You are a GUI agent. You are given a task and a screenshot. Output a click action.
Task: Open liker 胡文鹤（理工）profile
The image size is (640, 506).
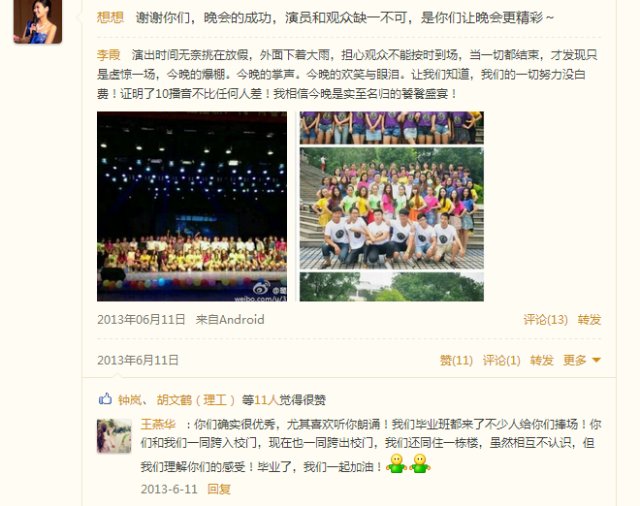coord(196,400)
